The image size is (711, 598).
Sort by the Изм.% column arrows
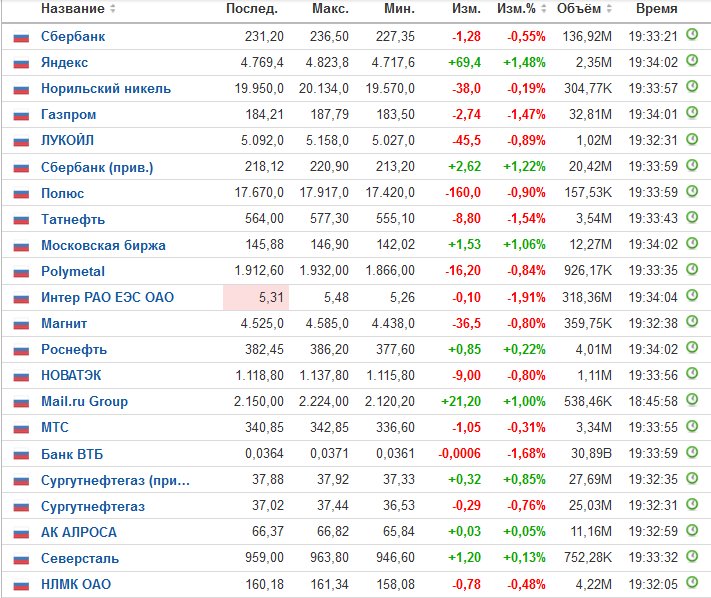(543, 9)
